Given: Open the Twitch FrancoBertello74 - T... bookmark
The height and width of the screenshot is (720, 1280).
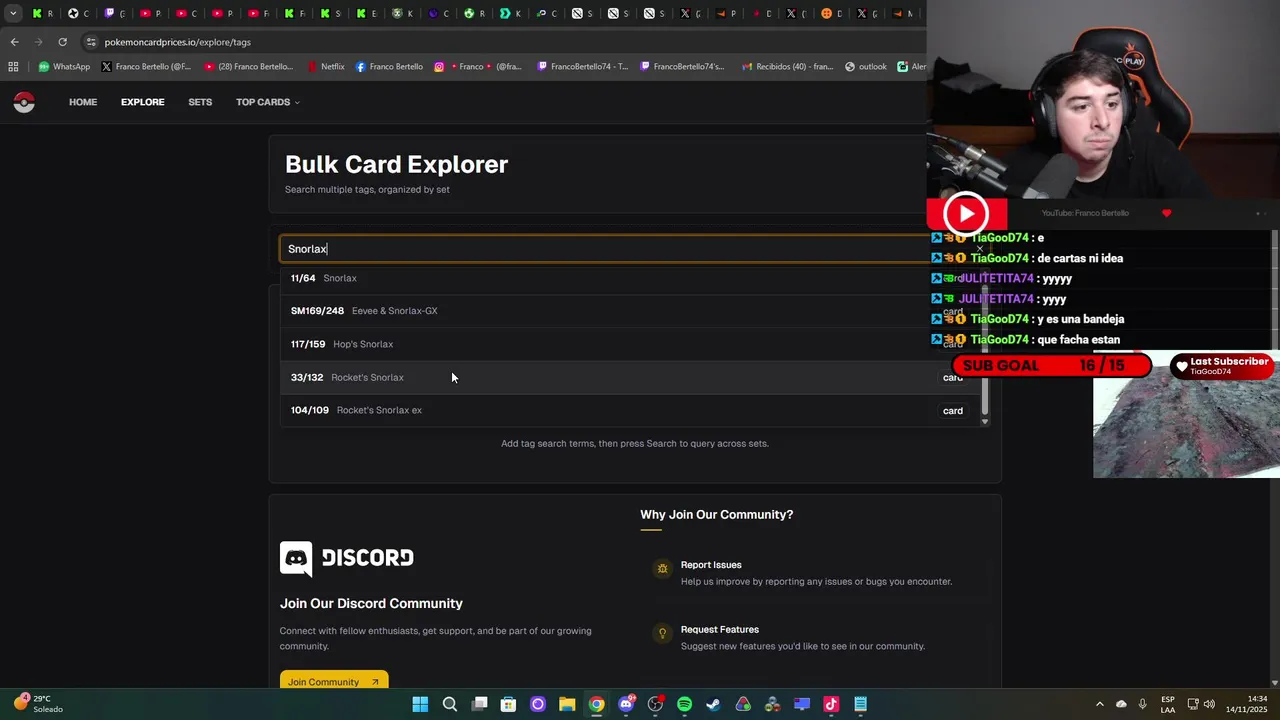Looking at the screenshot, I should (583, 67).
